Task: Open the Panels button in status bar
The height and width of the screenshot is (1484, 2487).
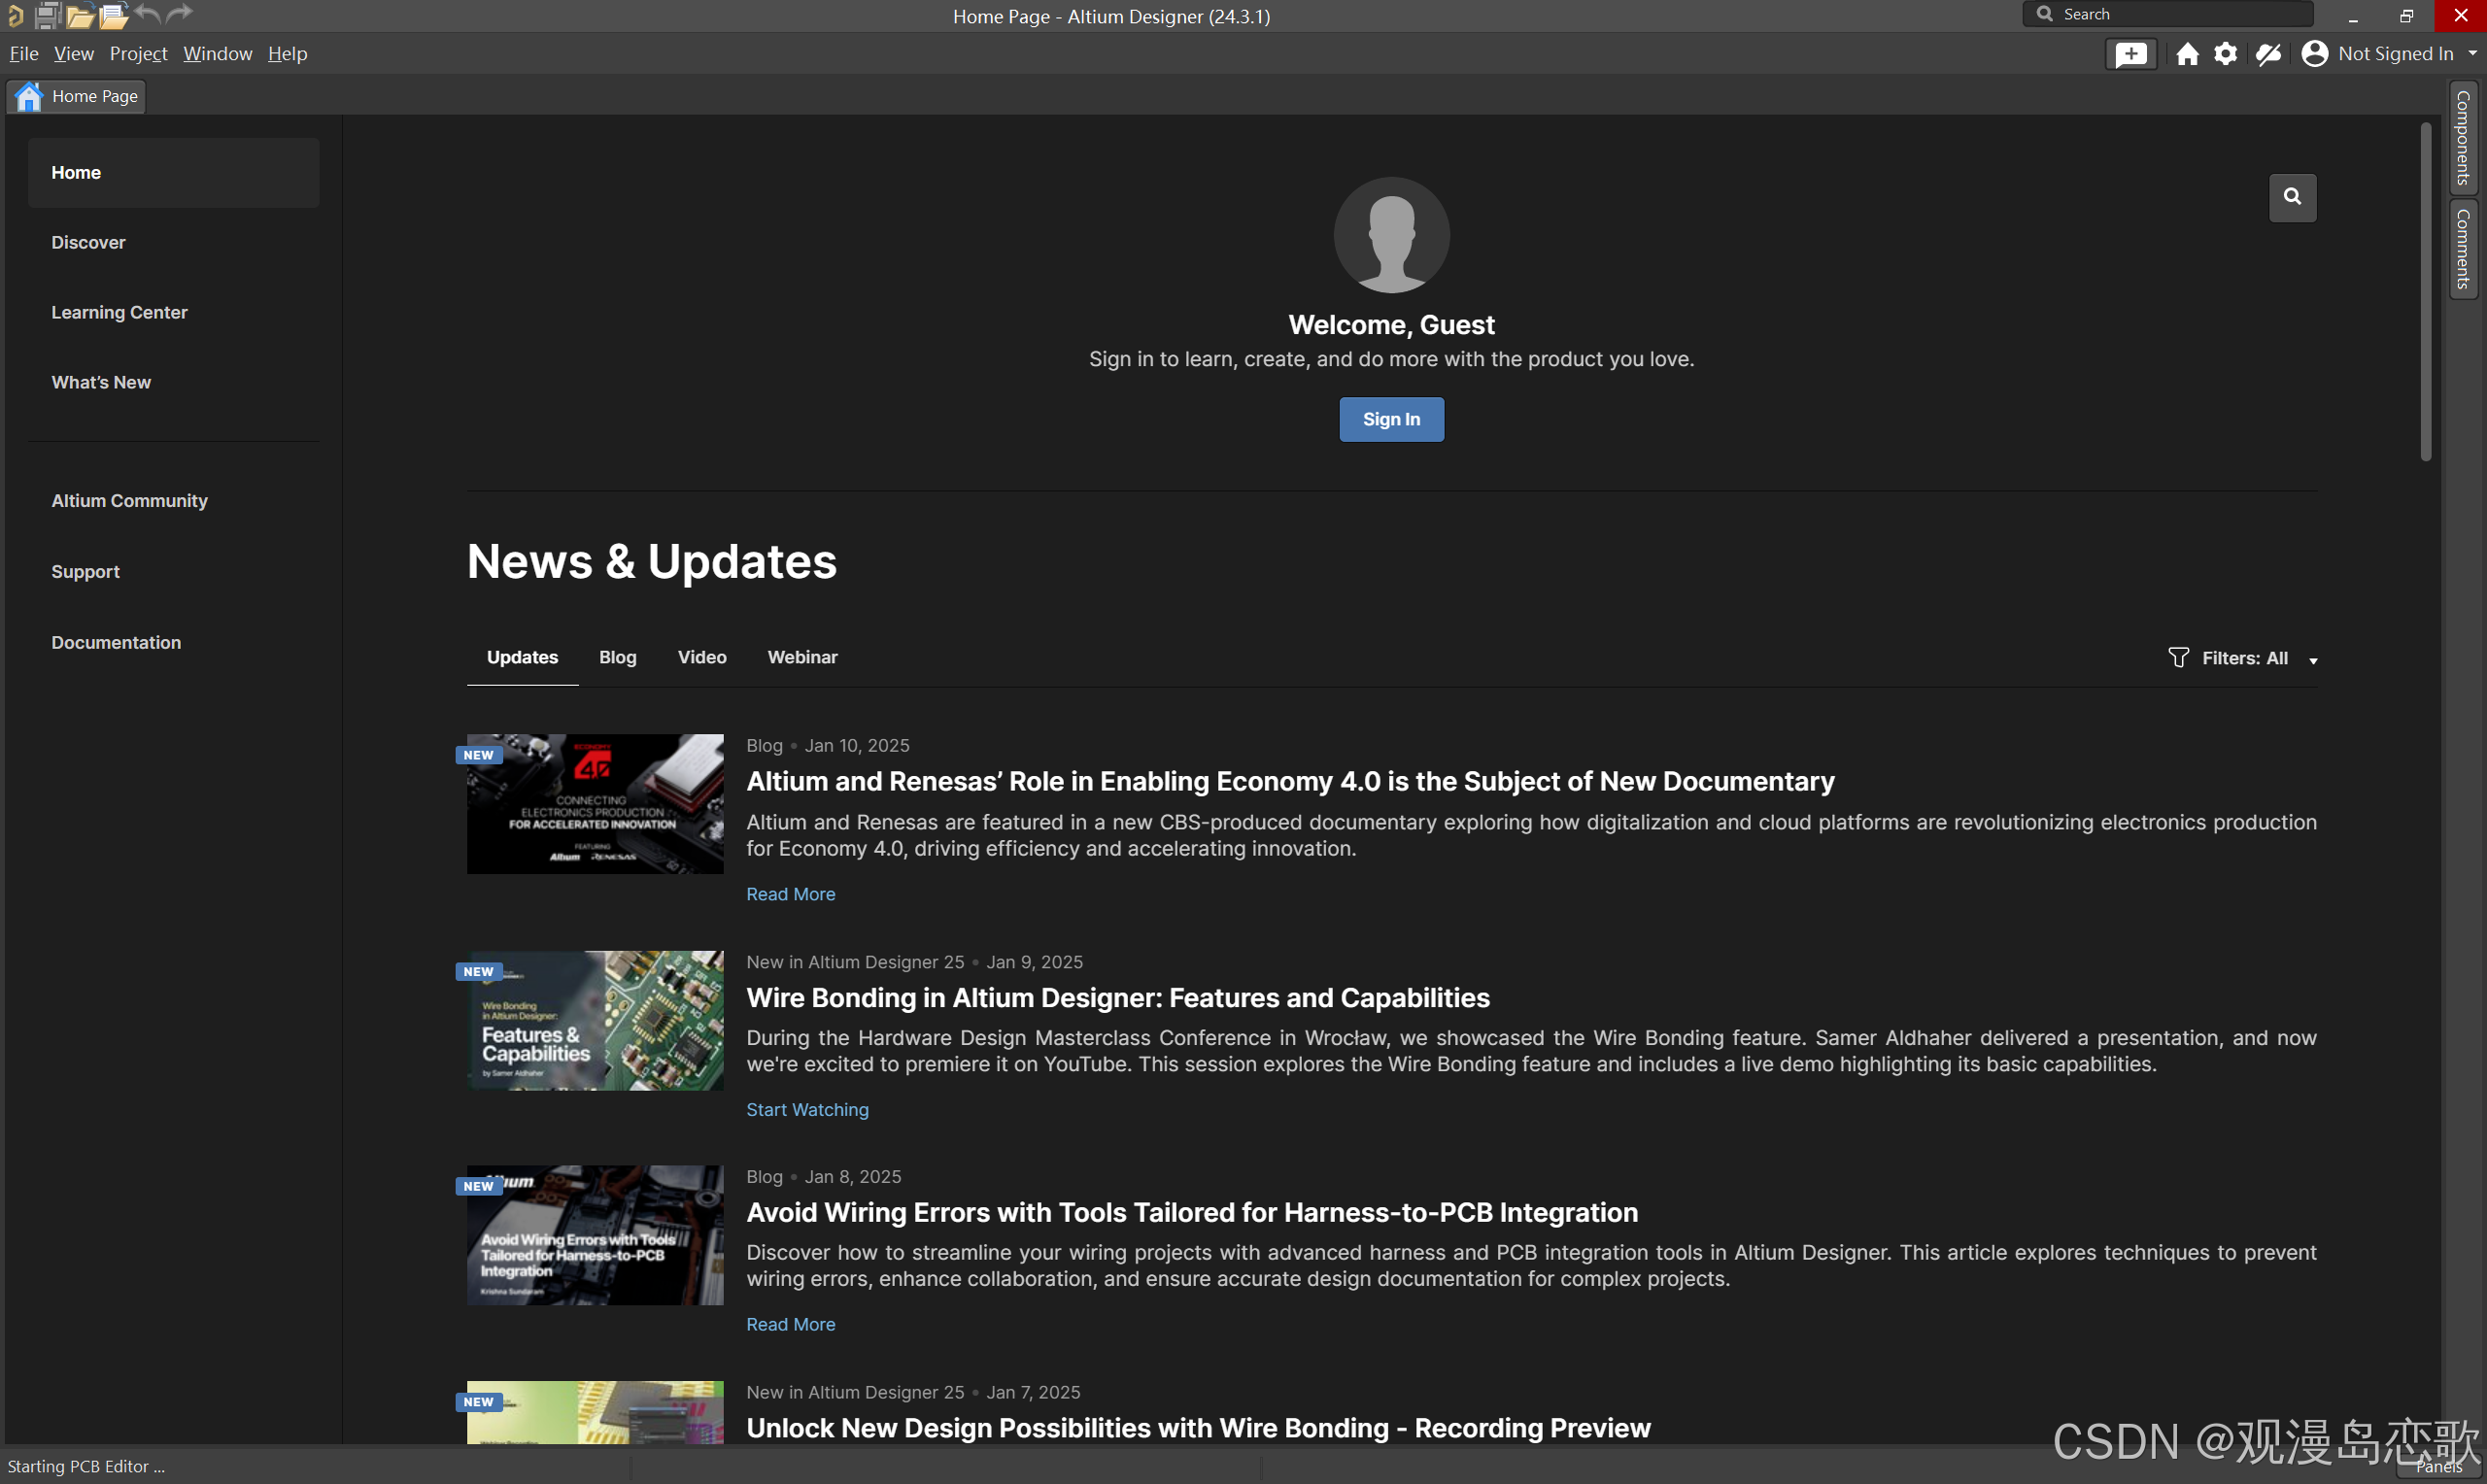Action: pyautogui.click(x=2438, y=1467)
